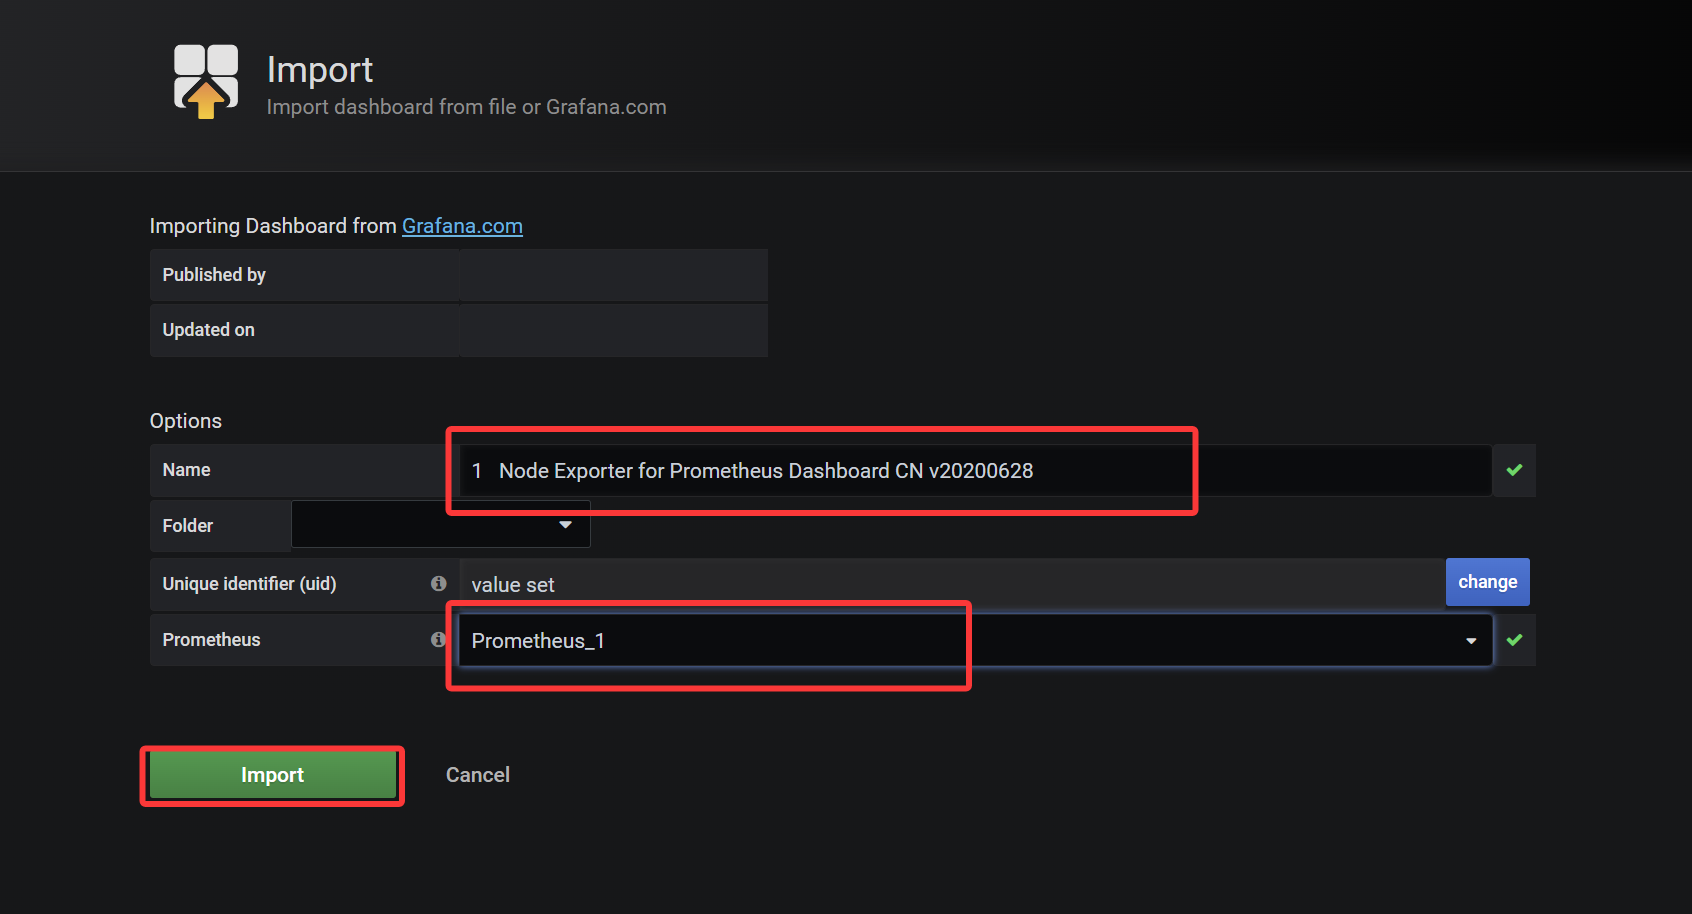The width and height of the screenshot is (1692, 914).
Task: Click the Cancel button
Action: (478, 775)
